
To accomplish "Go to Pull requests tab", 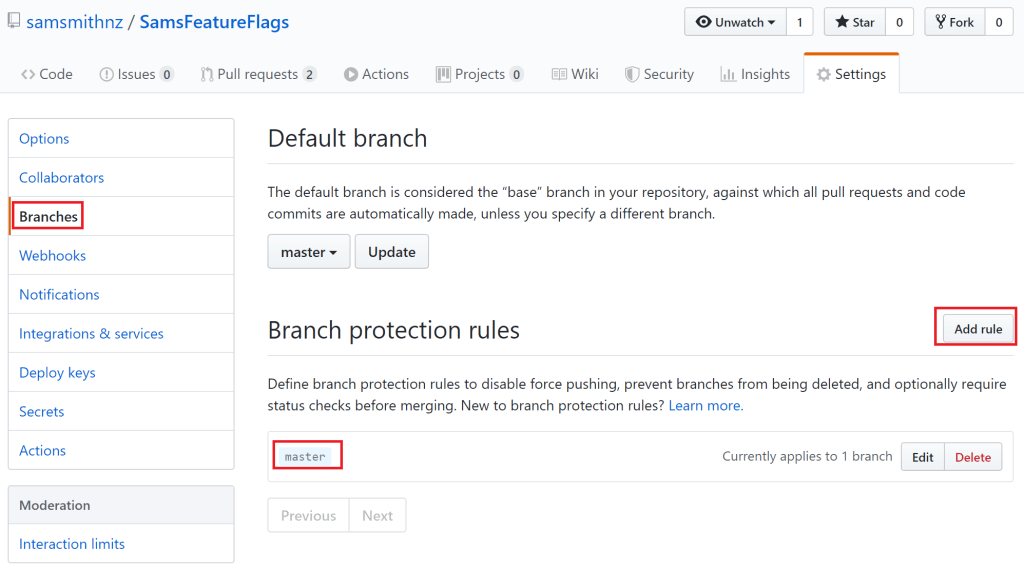I will (x=258, y=74).
